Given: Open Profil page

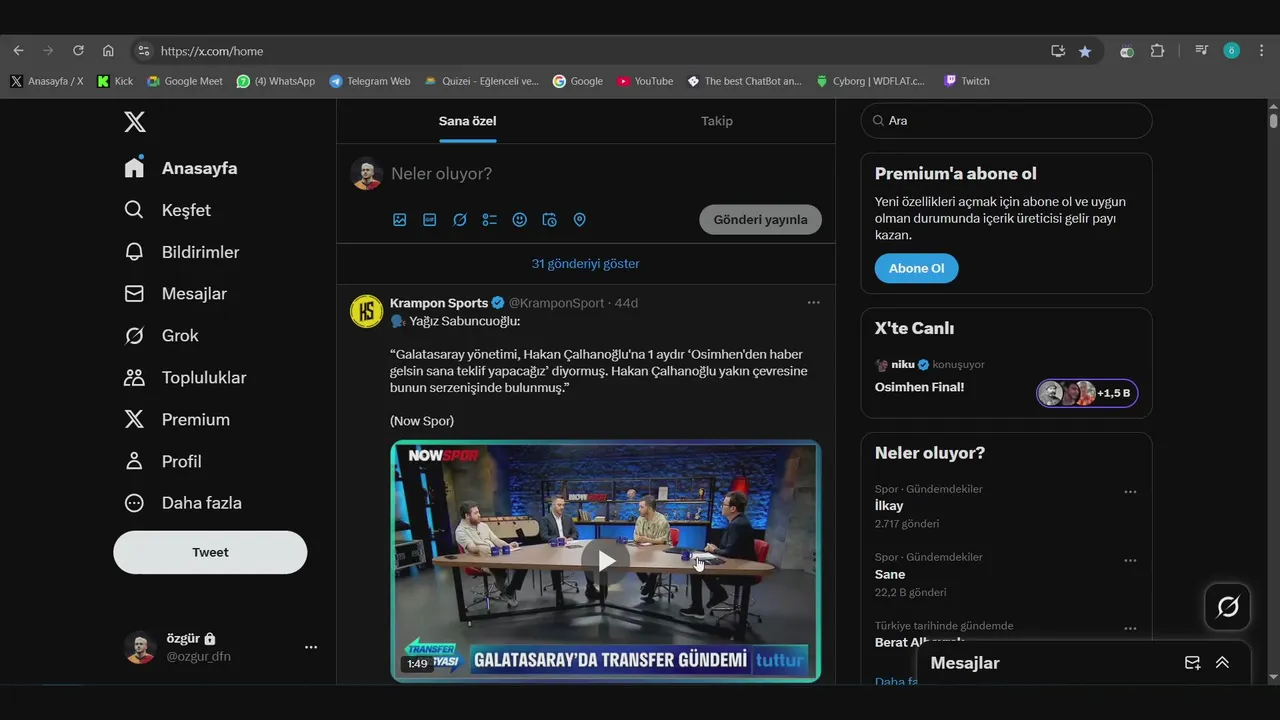Looking at the screenshot, I should (x=163, y=462).
